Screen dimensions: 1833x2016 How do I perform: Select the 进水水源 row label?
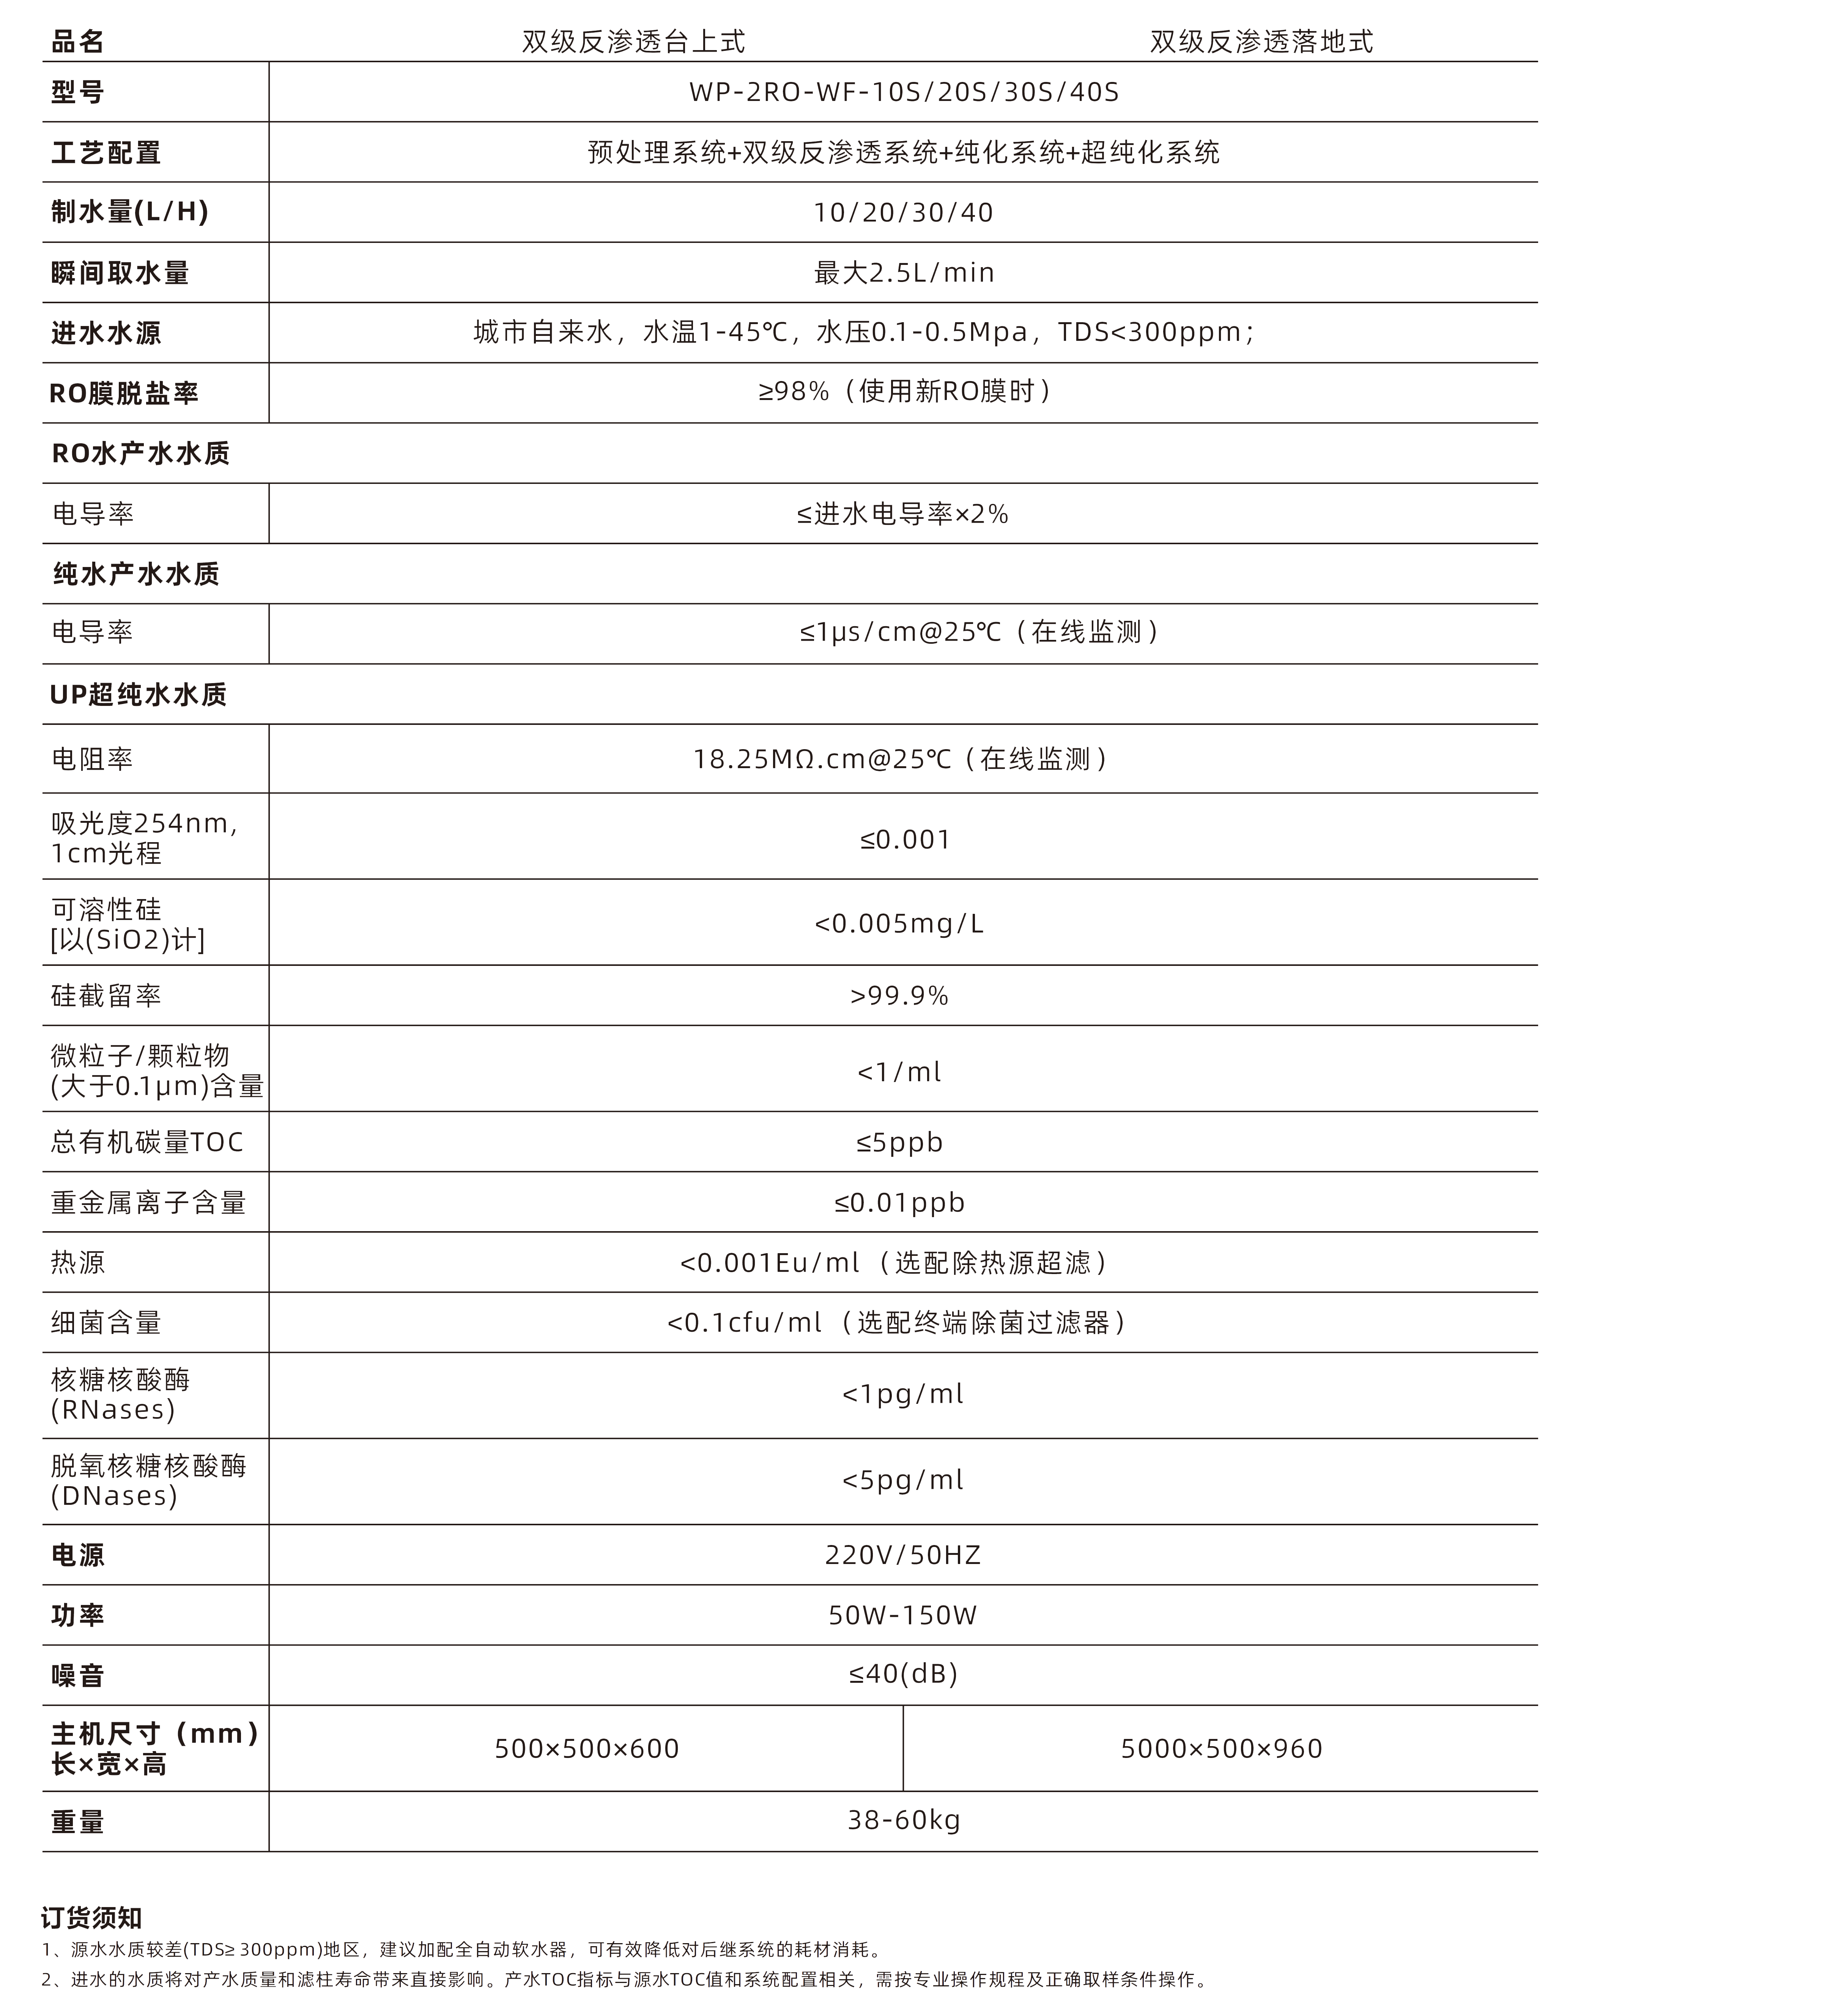click(106, 333)
